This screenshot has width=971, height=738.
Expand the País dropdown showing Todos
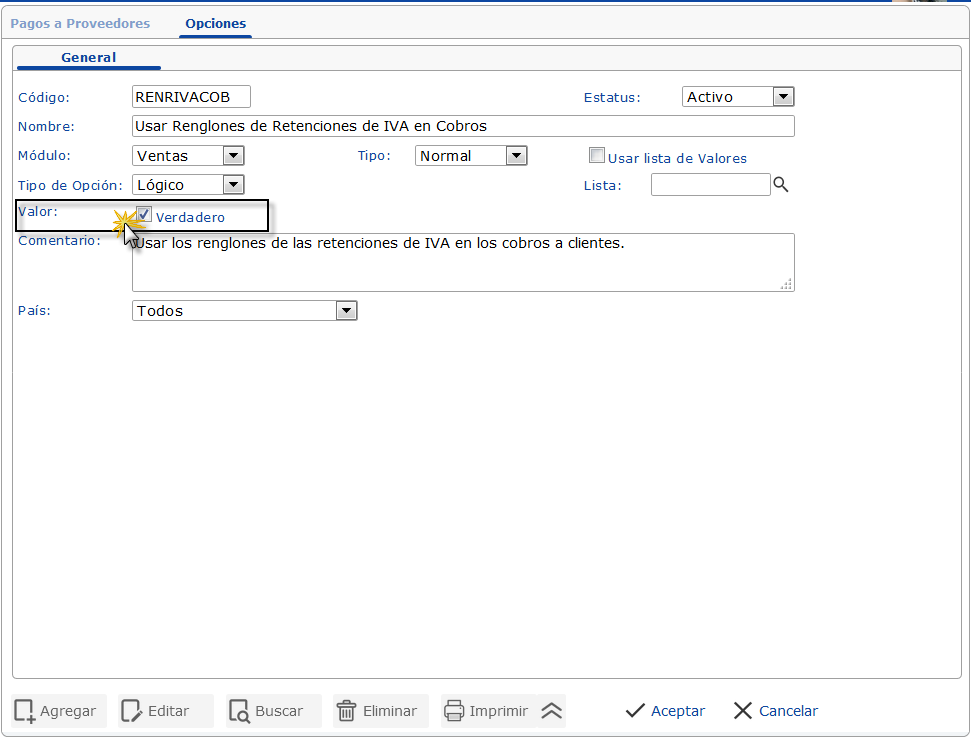click(346, 310)
